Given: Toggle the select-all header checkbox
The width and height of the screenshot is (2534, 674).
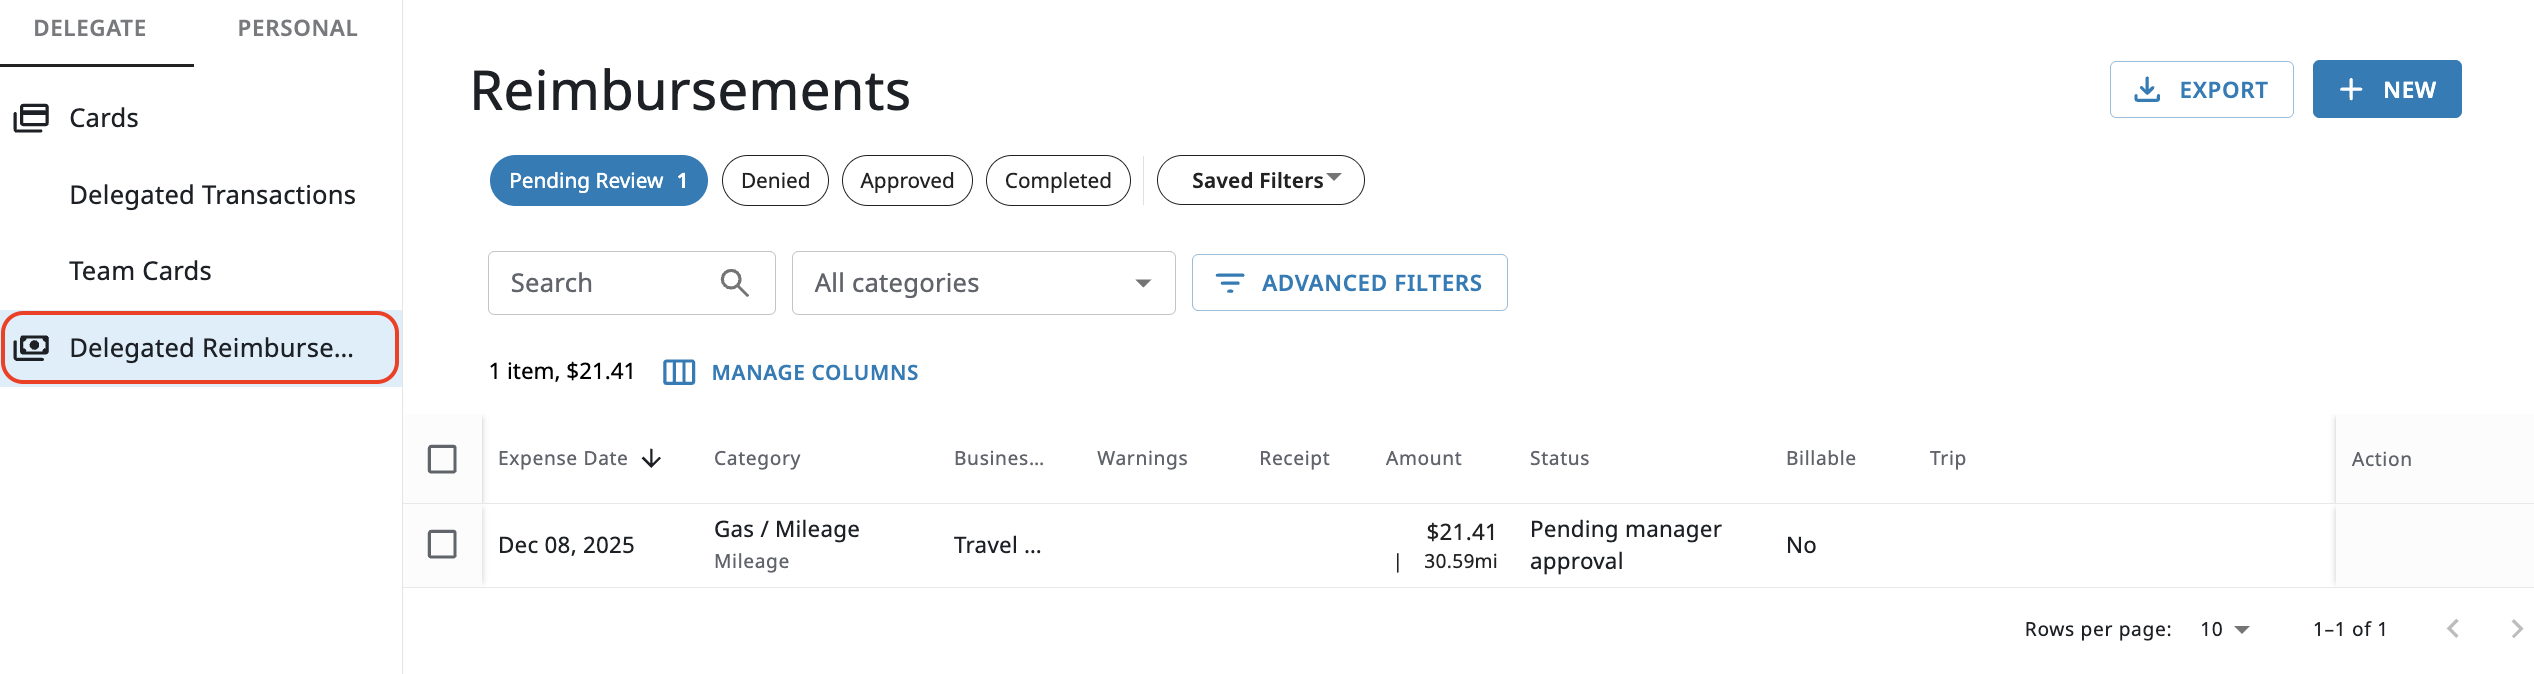Looking at the screenshot, I should pos(442,459).
